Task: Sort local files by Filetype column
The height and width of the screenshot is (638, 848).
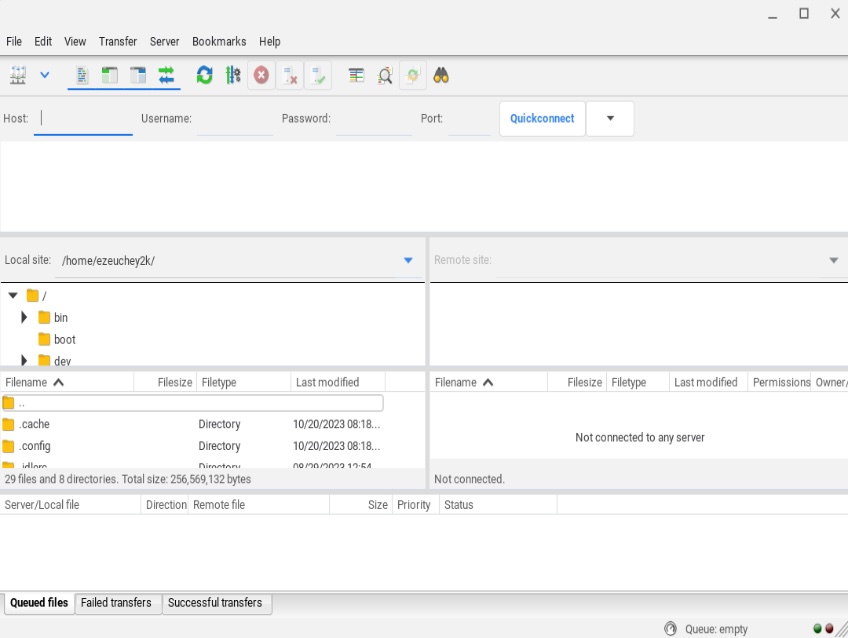Action: point(244,382)
